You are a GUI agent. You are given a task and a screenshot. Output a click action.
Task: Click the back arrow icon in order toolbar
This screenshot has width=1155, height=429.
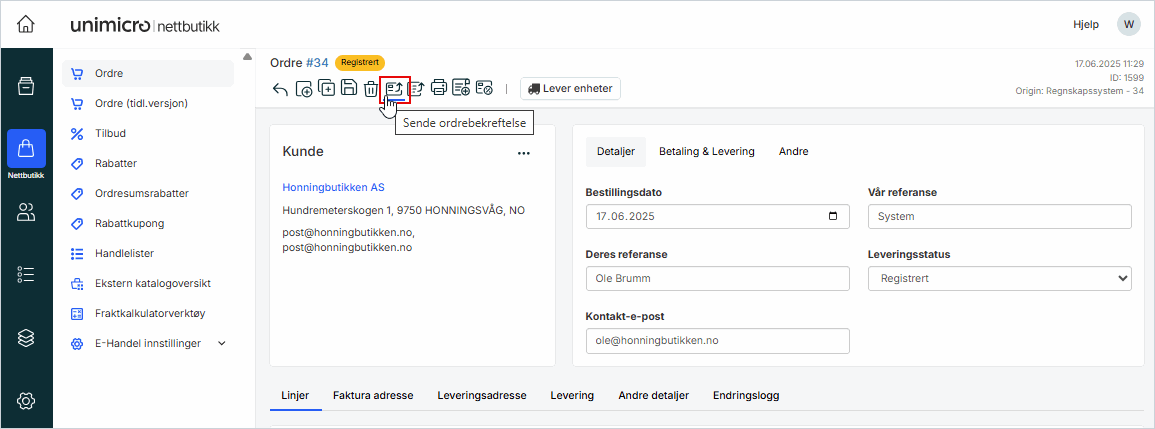point(280,89)
